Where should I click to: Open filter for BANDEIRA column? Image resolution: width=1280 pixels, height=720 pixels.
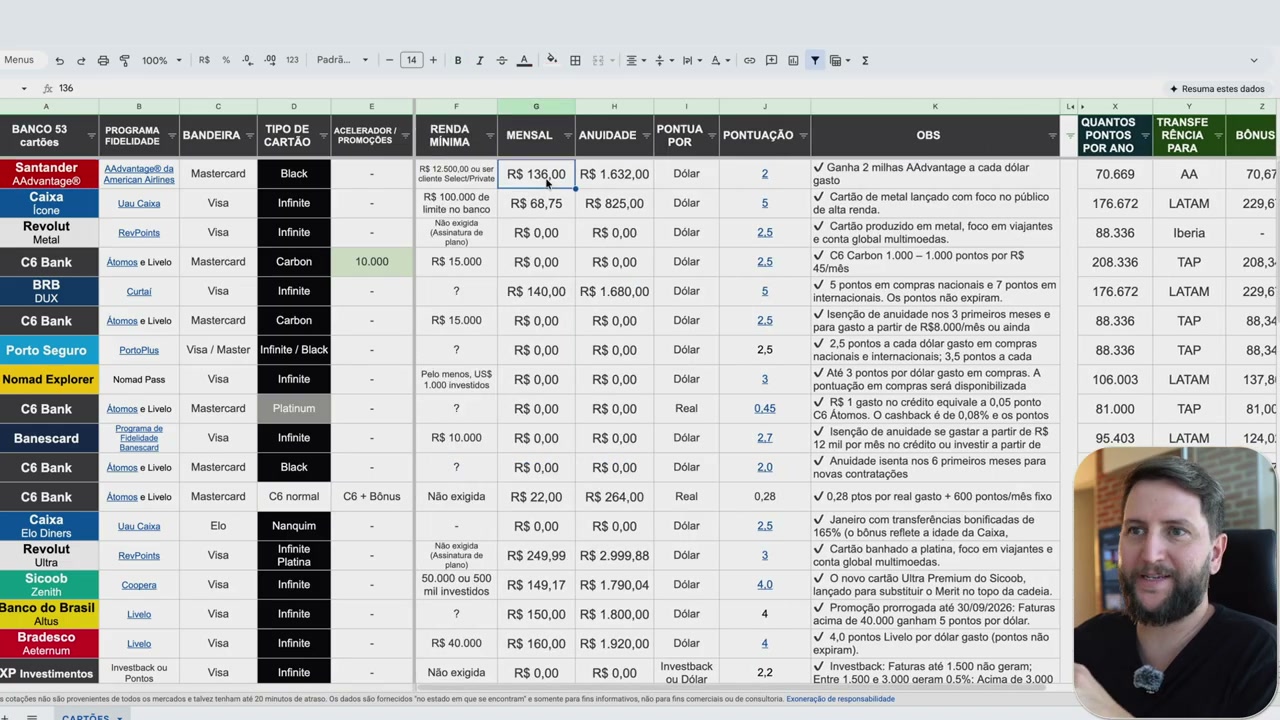coord(248,136)
